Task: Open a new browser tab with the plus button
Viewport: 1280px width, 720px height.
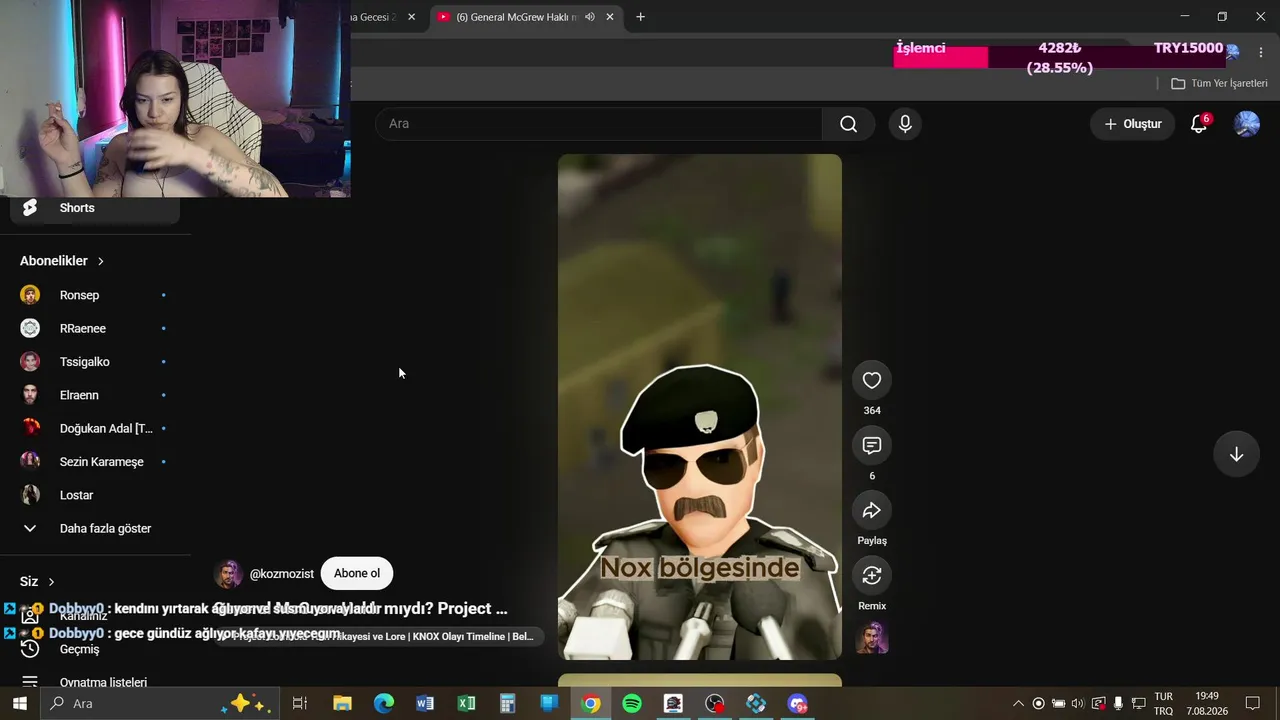Action: pos(640,17)
